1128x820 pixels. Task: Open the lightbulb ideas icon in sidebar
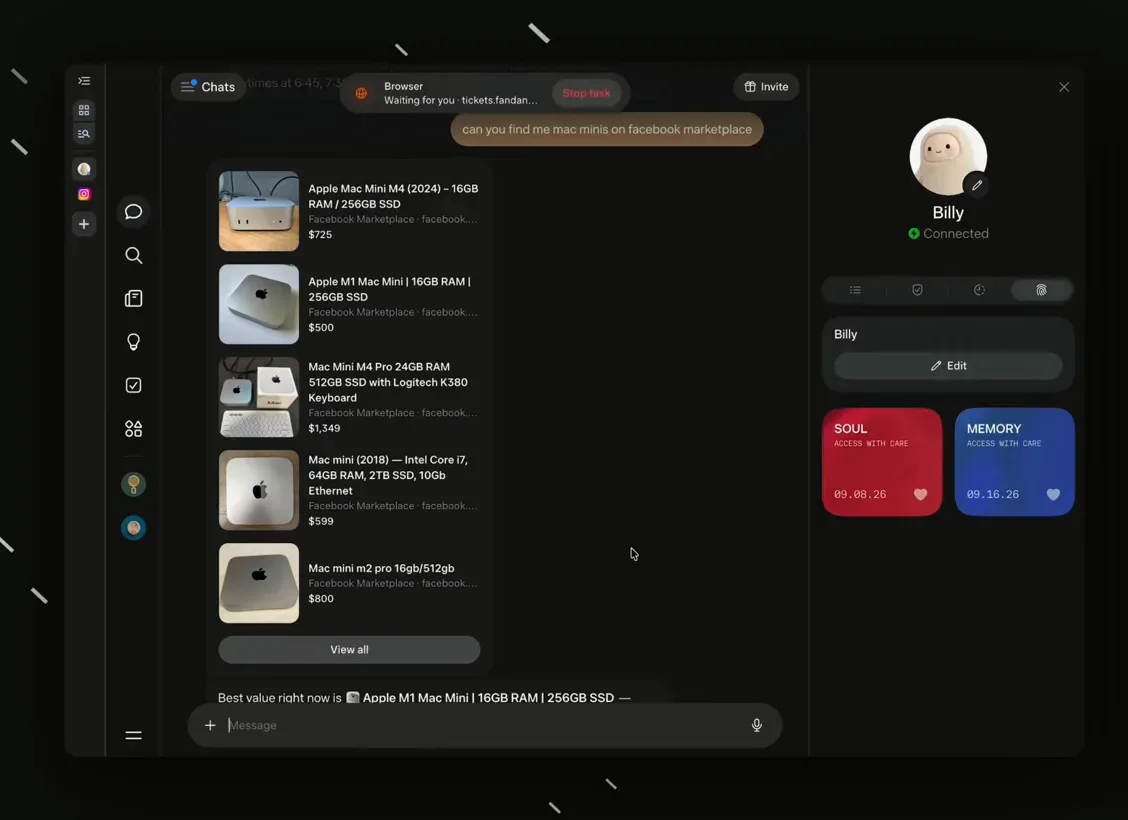134,342
